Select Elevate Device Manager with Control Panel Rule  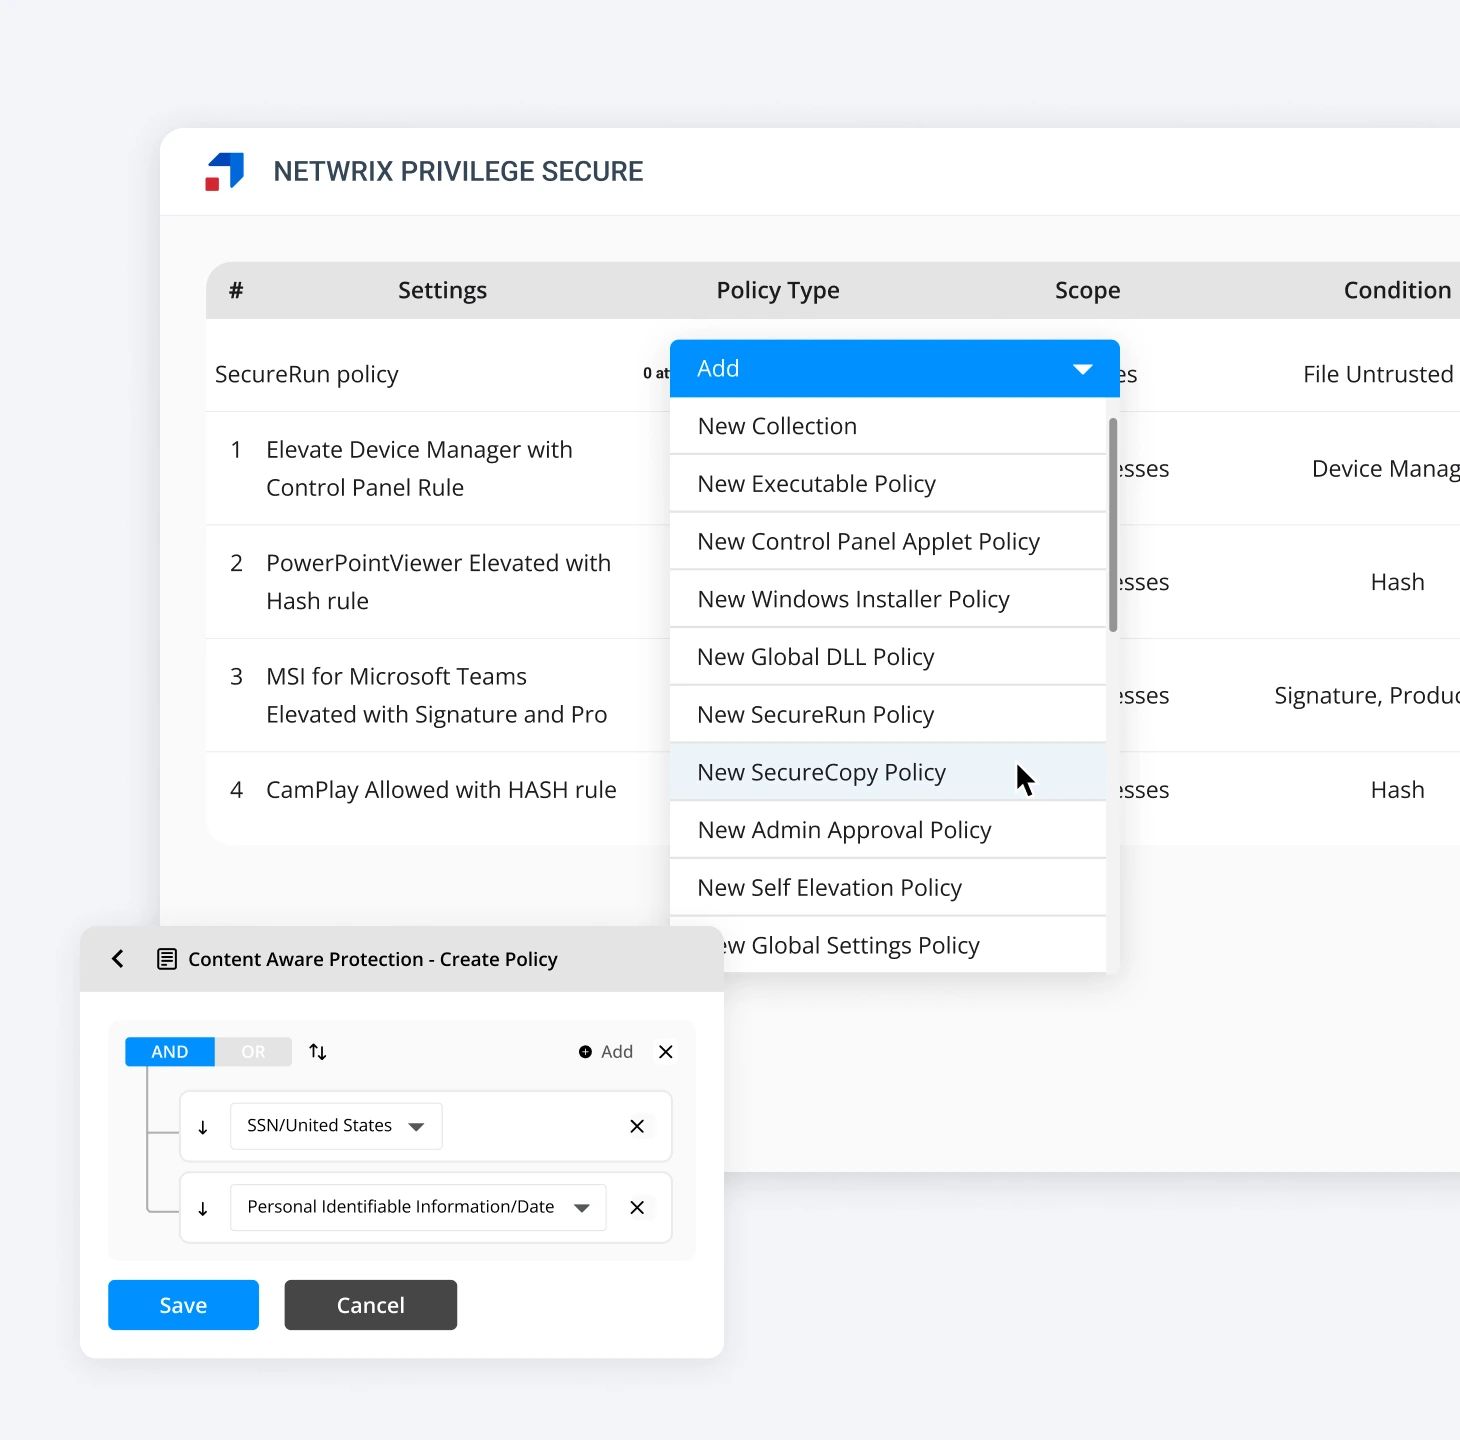pyautogui.click(x=419, y=468)
